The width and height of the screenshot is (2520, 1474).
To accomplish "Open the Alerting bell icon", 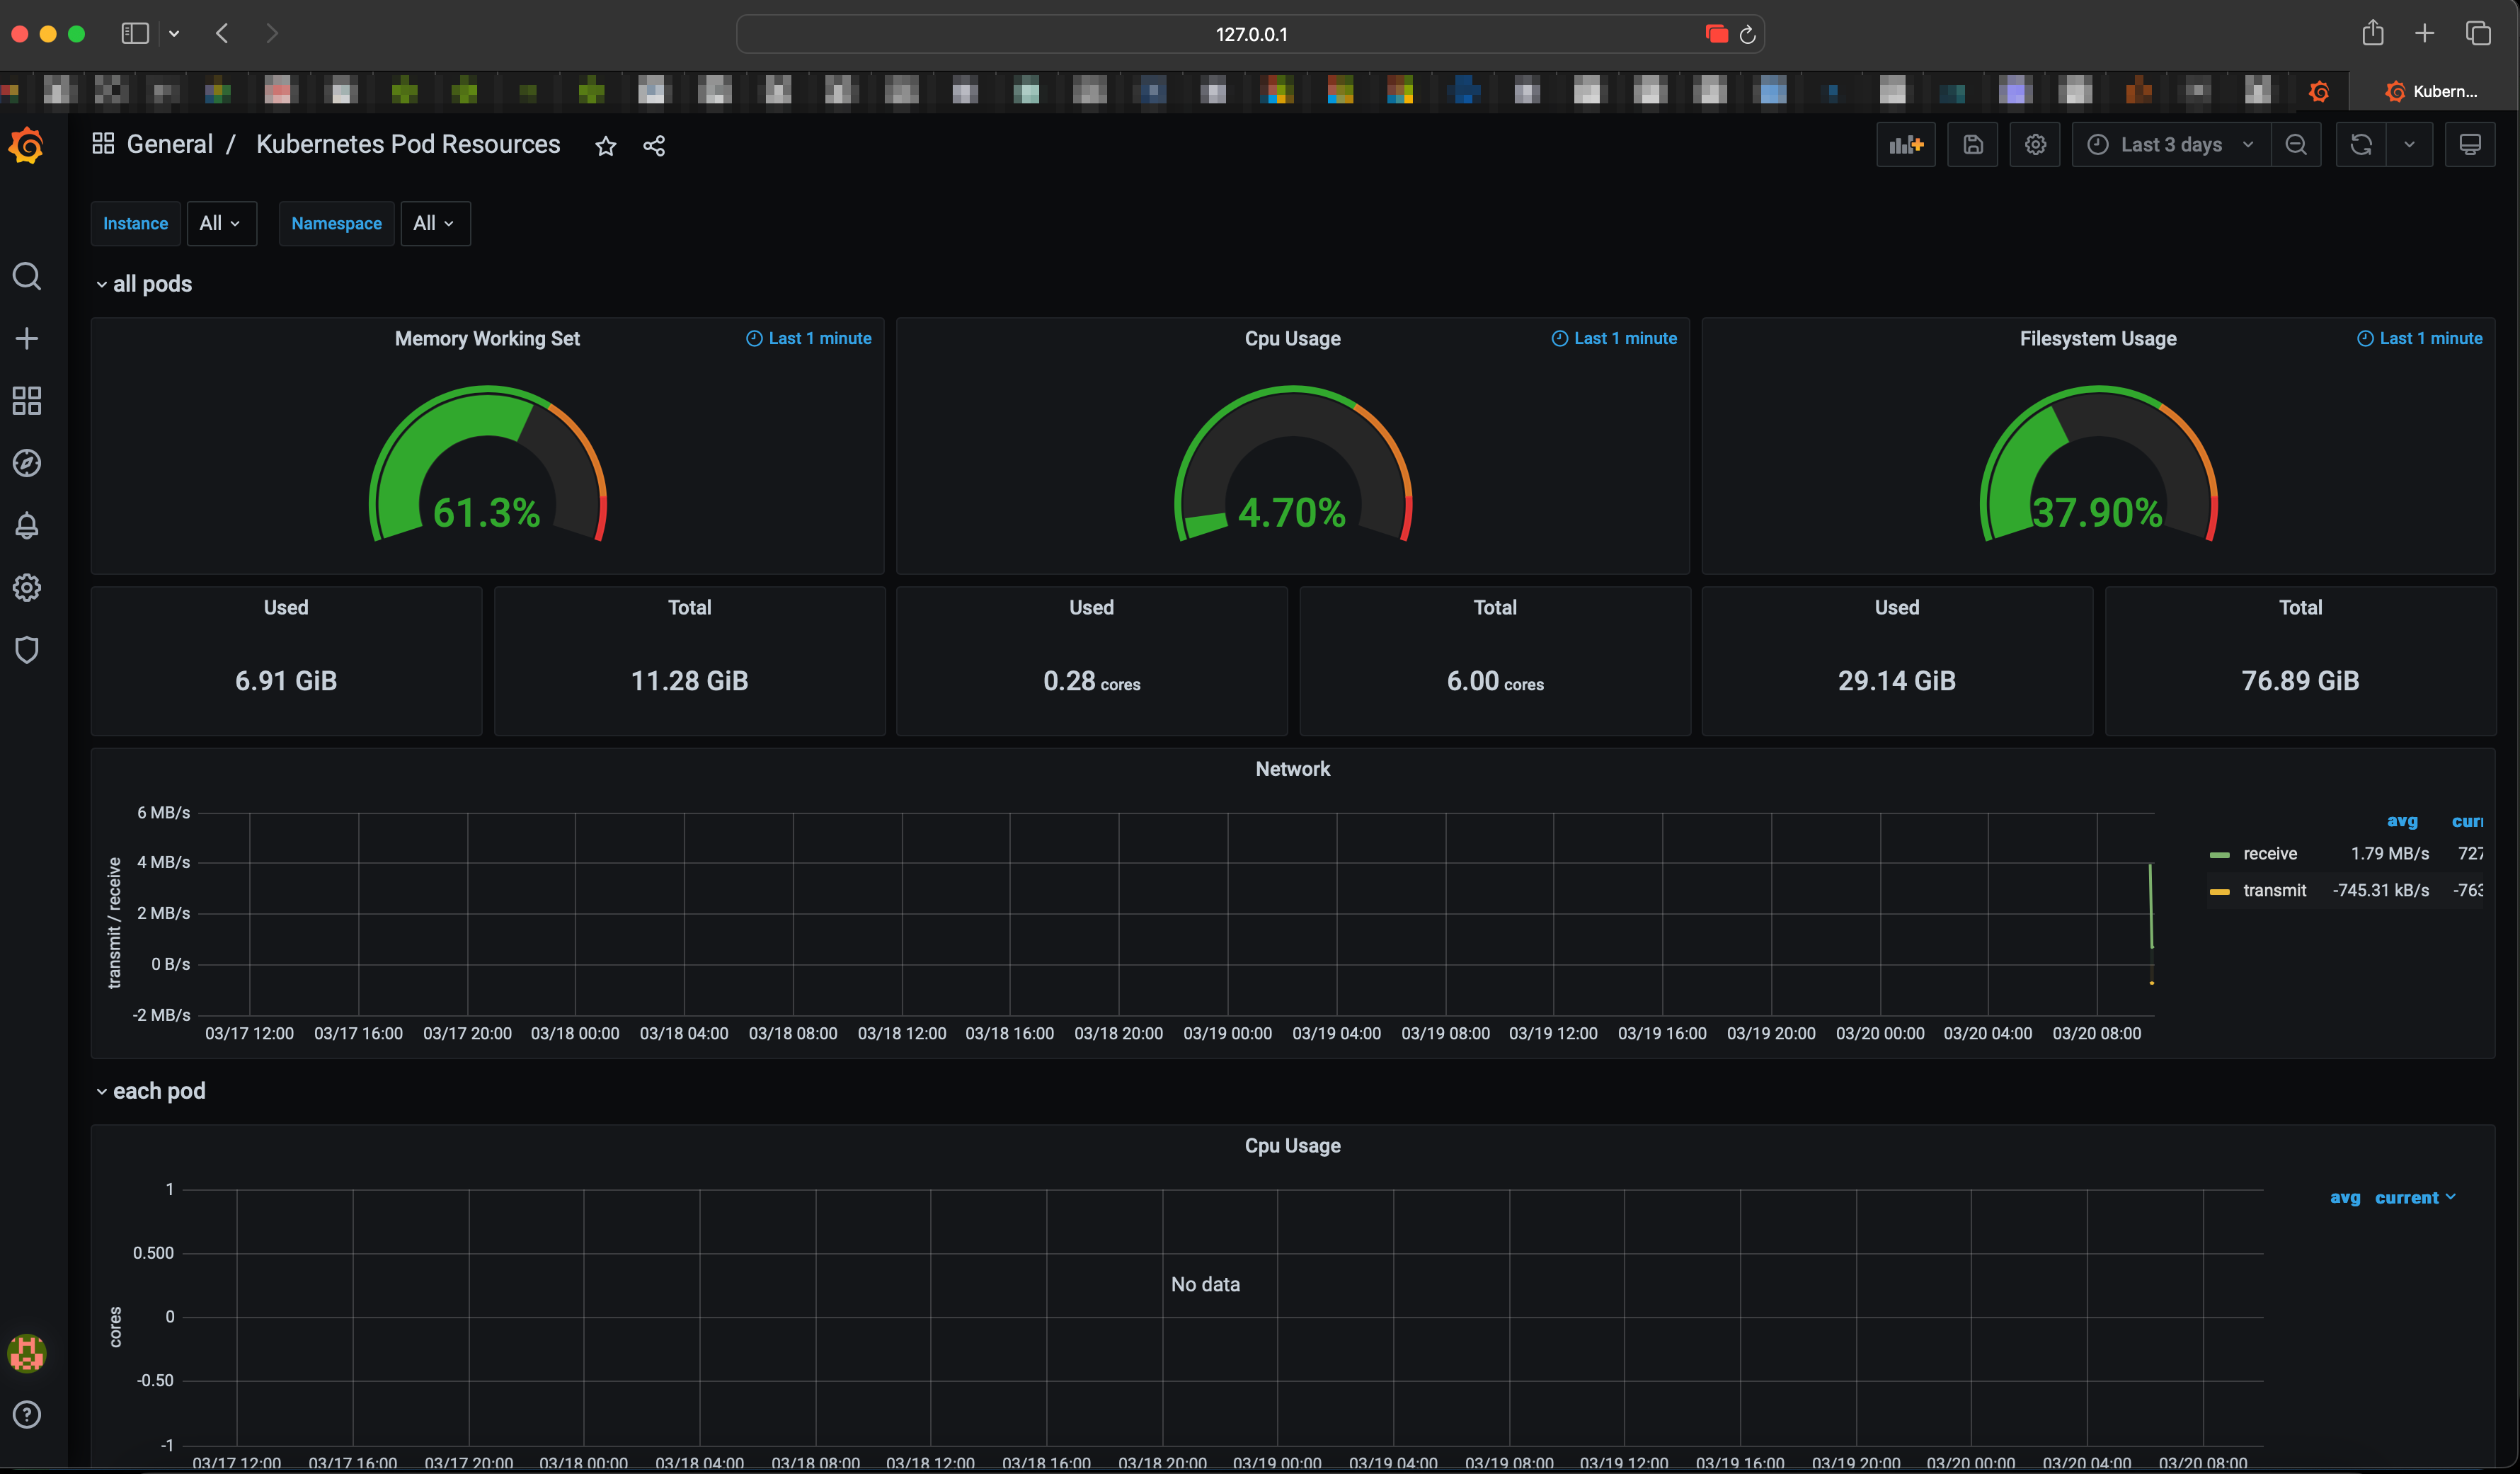I will [x=27, y=526].
